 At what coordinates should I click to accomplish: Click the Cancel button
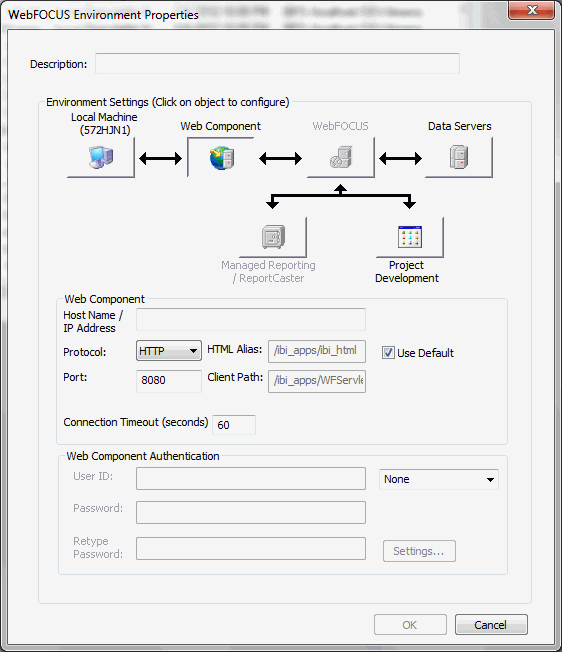click(491, 625)
